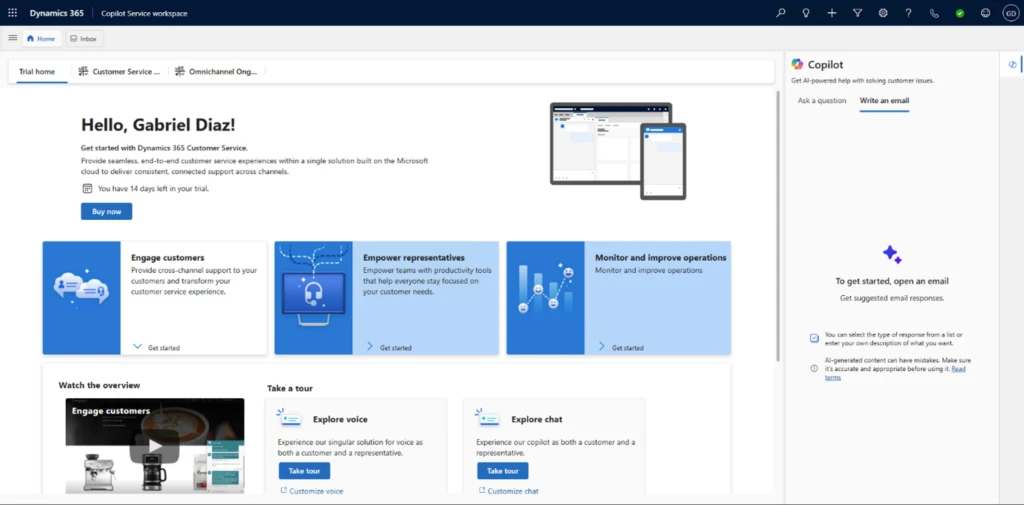Open the advanced find funnel icon
Screen dimensions: 1024x505
857,13
